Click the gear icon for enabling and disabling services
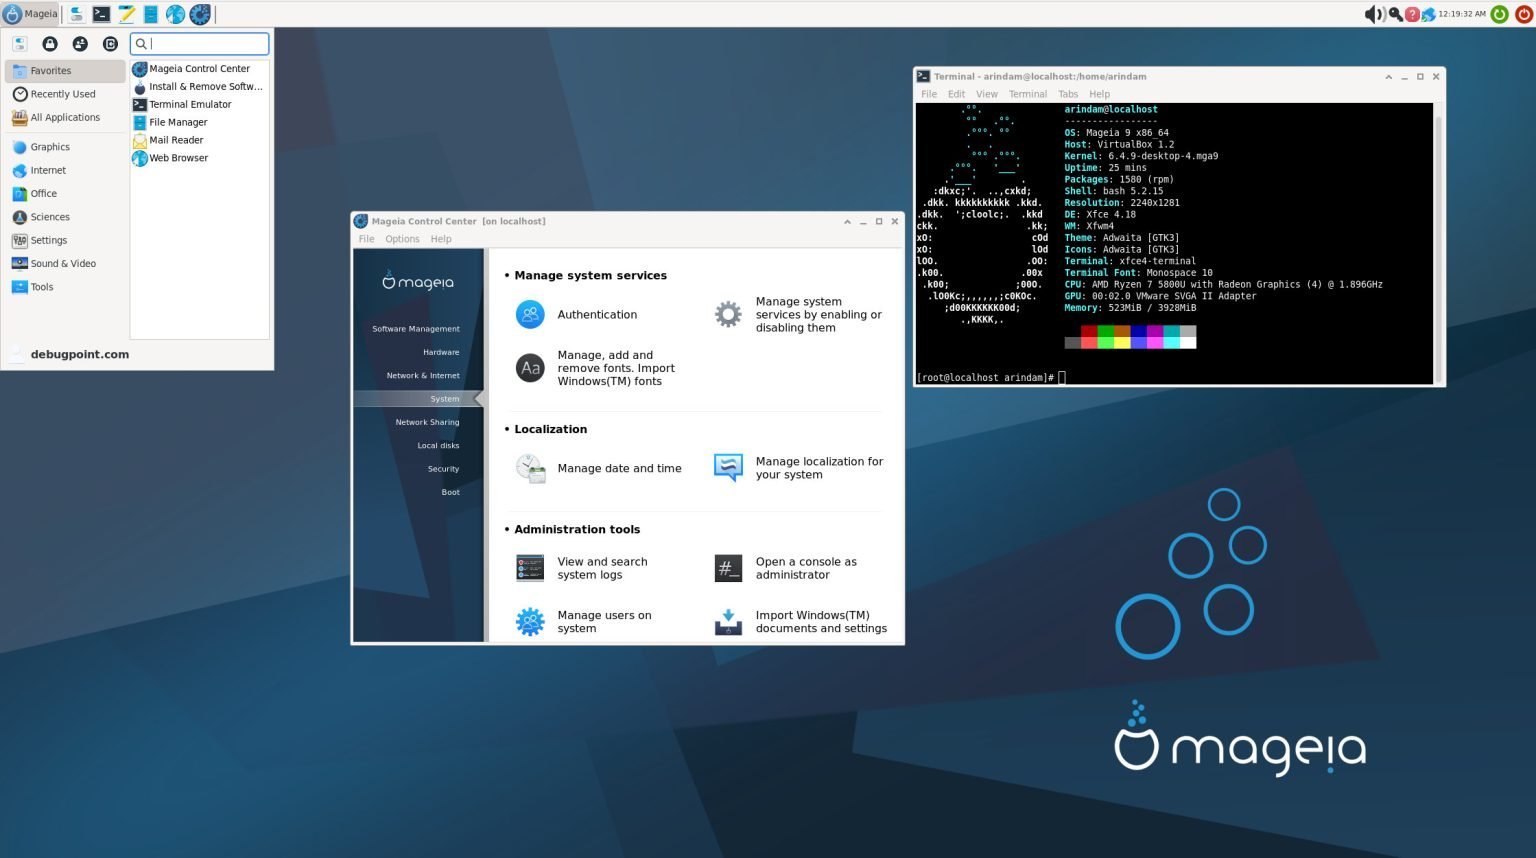This screenshot has width=1536, height=858. point(728,314)
